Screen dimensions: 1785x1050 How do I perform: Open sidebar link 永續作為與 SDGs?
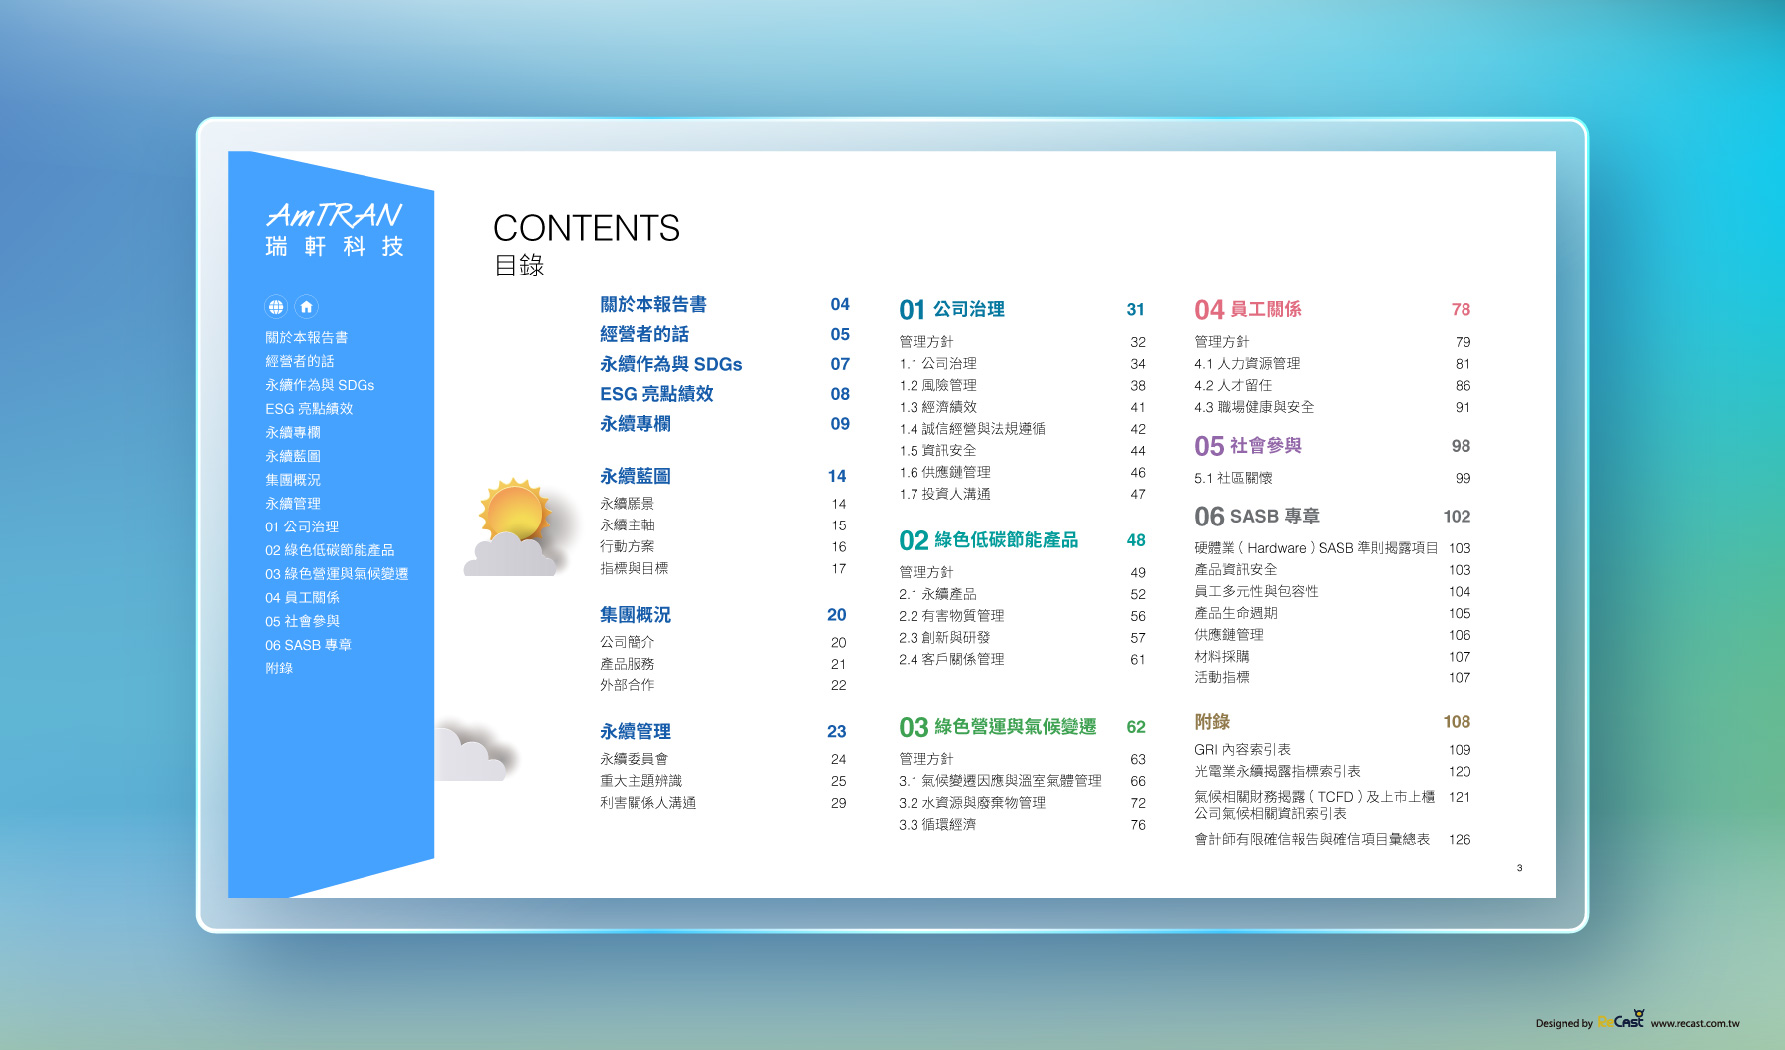click(x=320, y=385)
